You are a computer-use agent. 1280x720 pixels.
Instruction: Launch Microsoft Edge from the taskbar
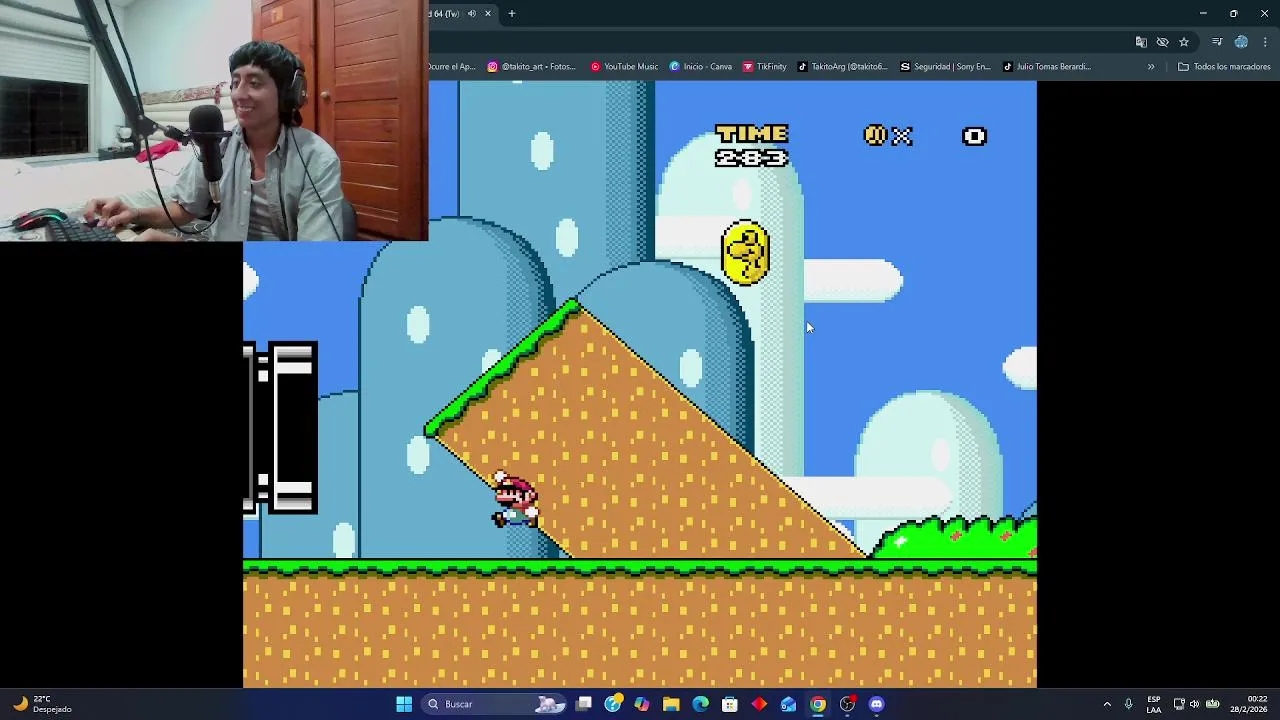(x=700, y=704)
